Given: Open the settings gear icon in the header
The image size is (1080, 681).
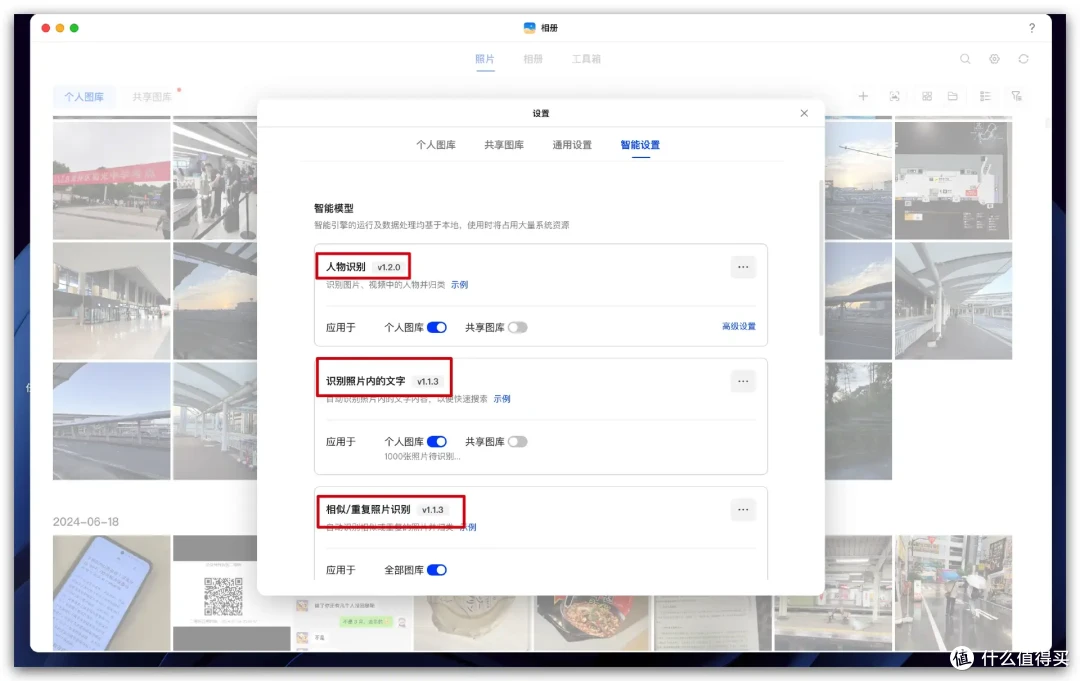Looking at the screenshot, I should 994,59.
